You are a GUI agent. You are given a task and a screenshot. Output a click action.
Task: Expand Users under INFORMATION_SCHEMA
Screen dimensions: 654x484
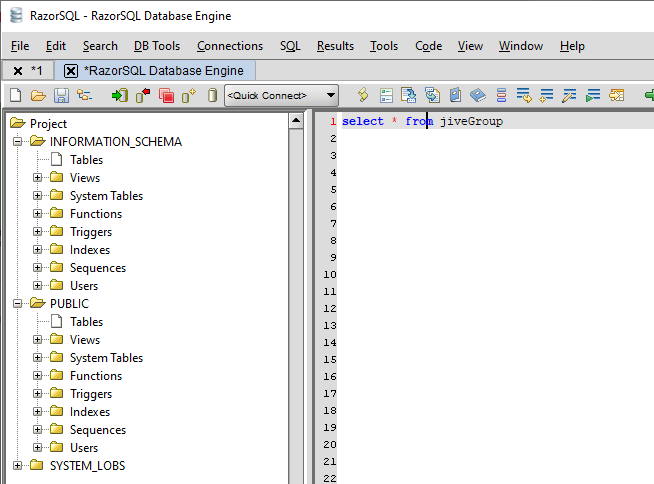point(38,285)
